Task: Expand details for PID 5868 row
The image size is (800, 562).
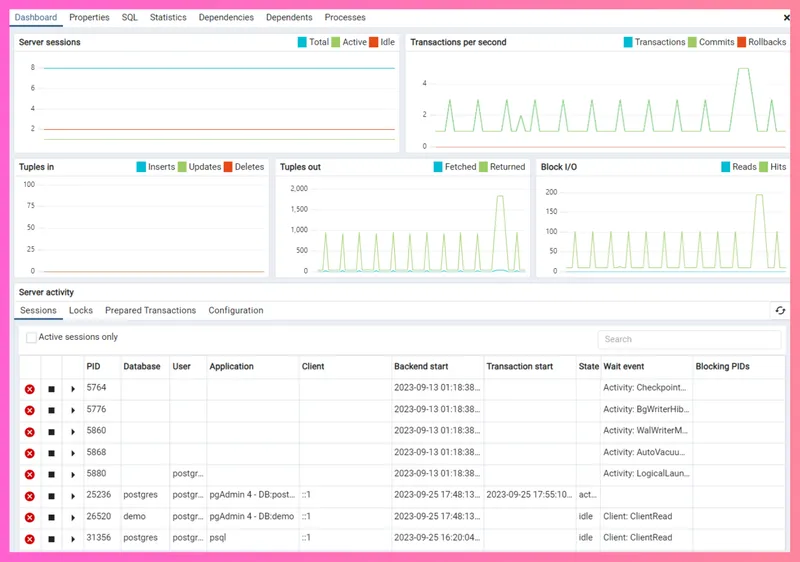Action: 73,453
